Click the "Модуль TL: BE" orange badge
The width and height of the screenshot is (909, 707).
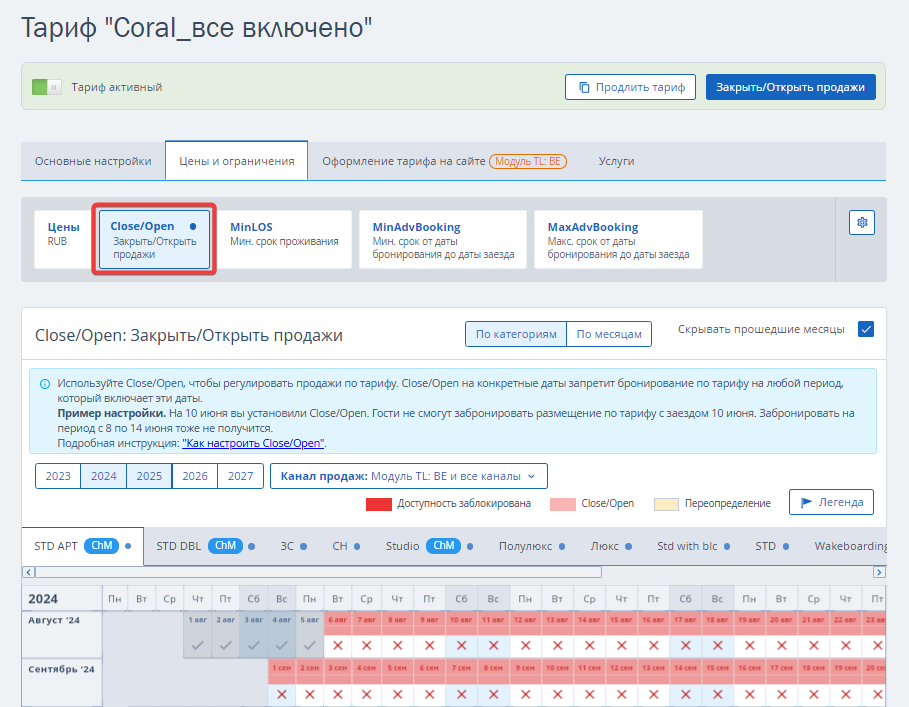click(528, 161)
